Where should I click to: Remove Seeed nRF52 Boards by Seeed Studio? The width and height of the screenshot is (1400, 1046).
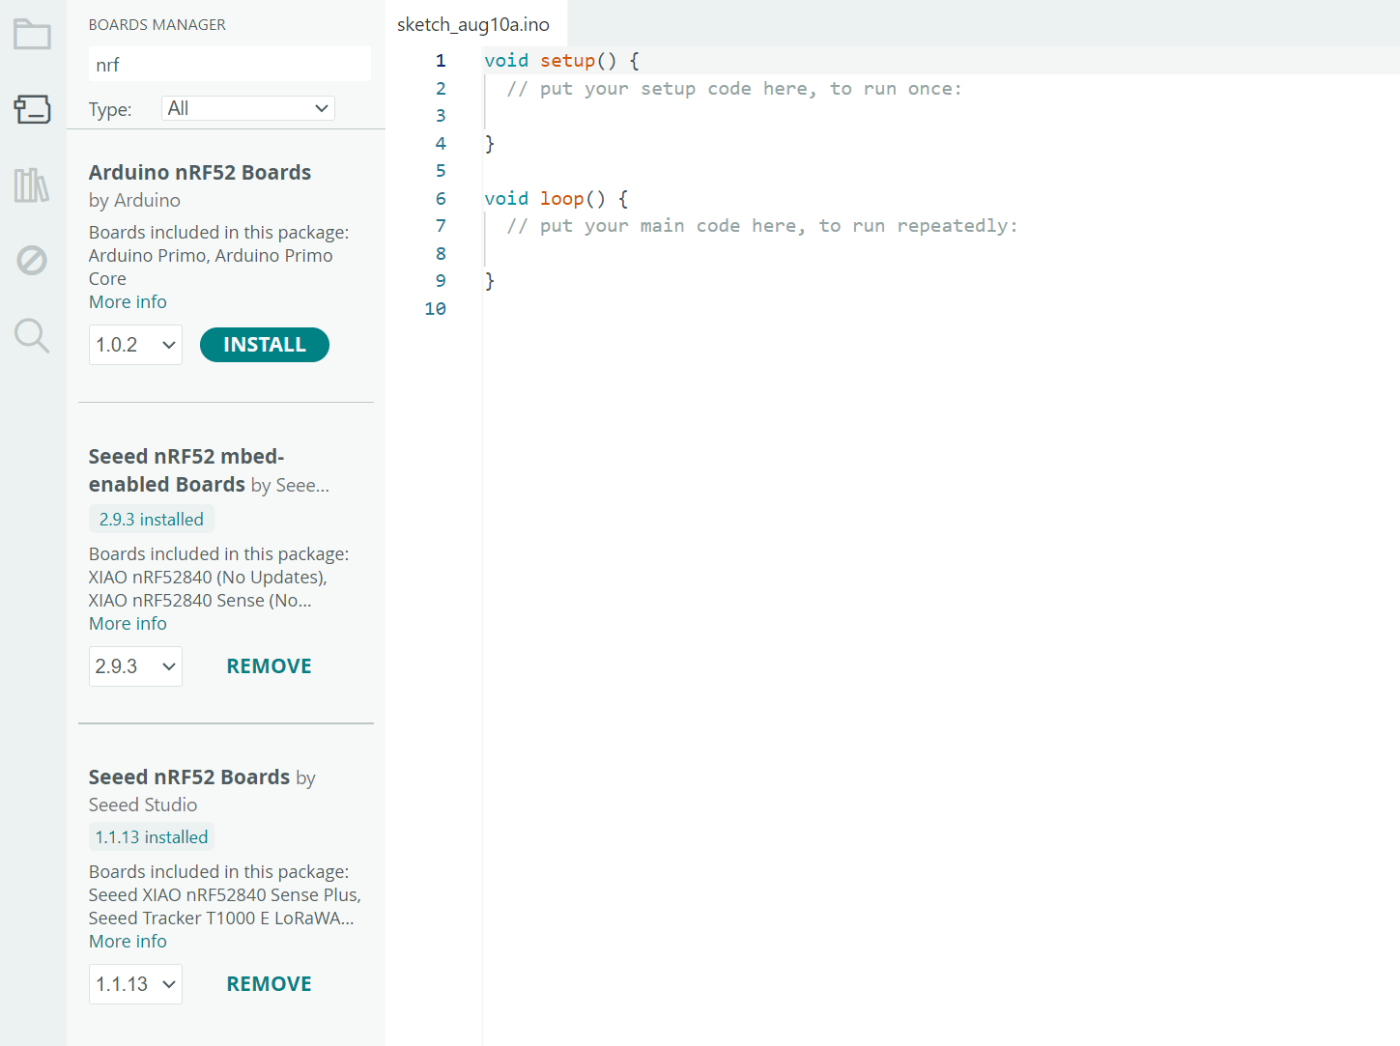(269, 984)
